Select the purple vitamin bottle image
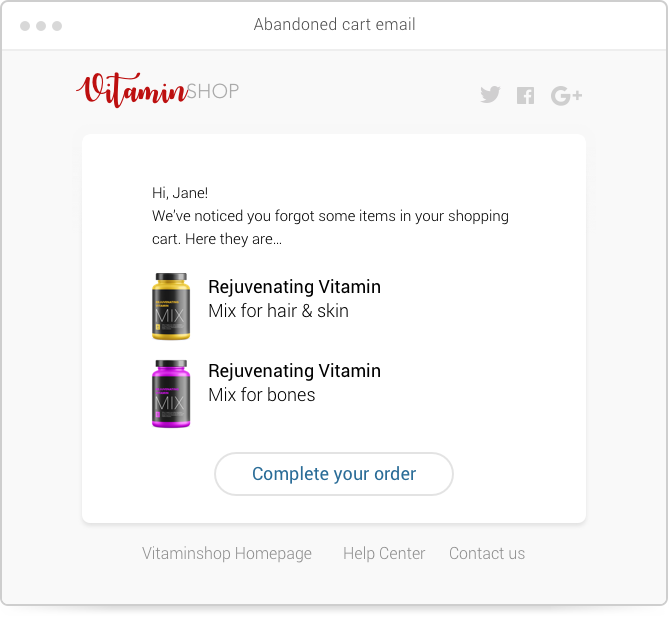 coord(171,393)
